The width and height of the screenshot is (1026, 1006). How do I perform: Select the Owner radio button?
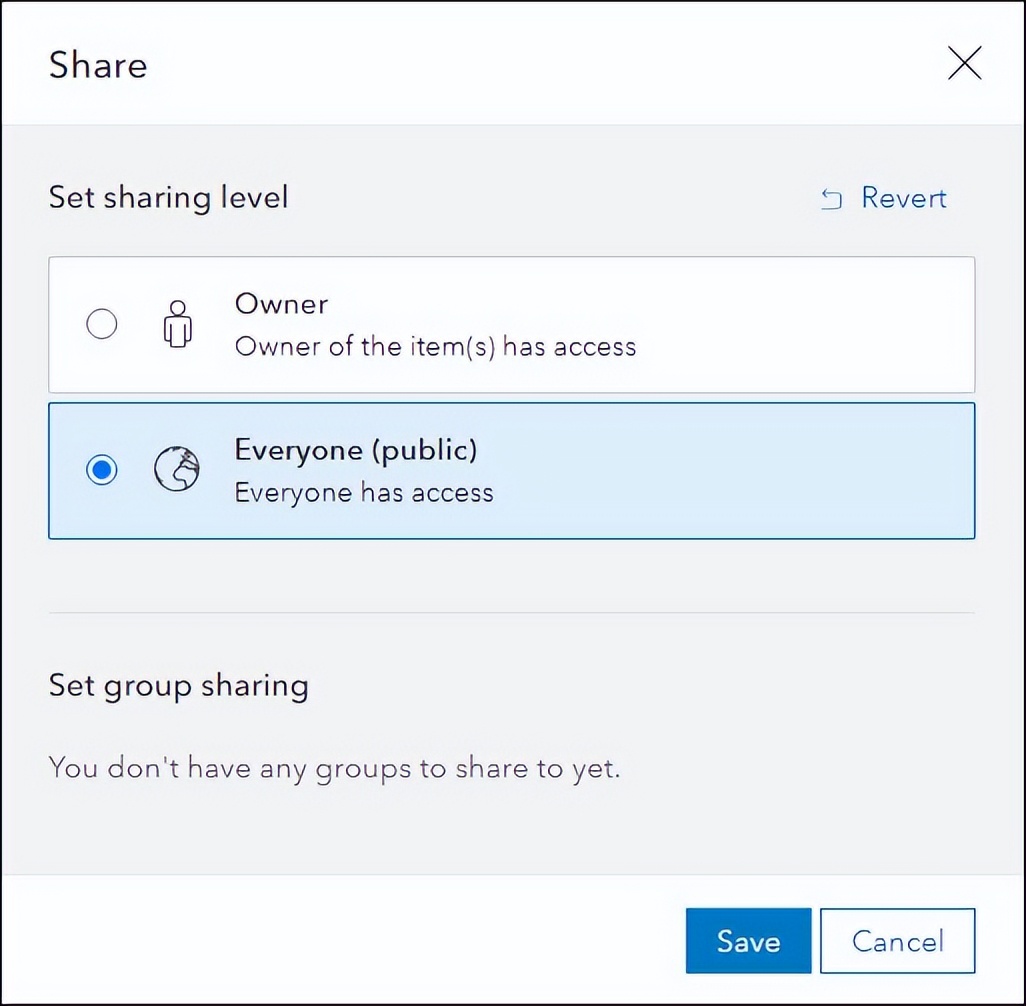click(x=101, y=324)
